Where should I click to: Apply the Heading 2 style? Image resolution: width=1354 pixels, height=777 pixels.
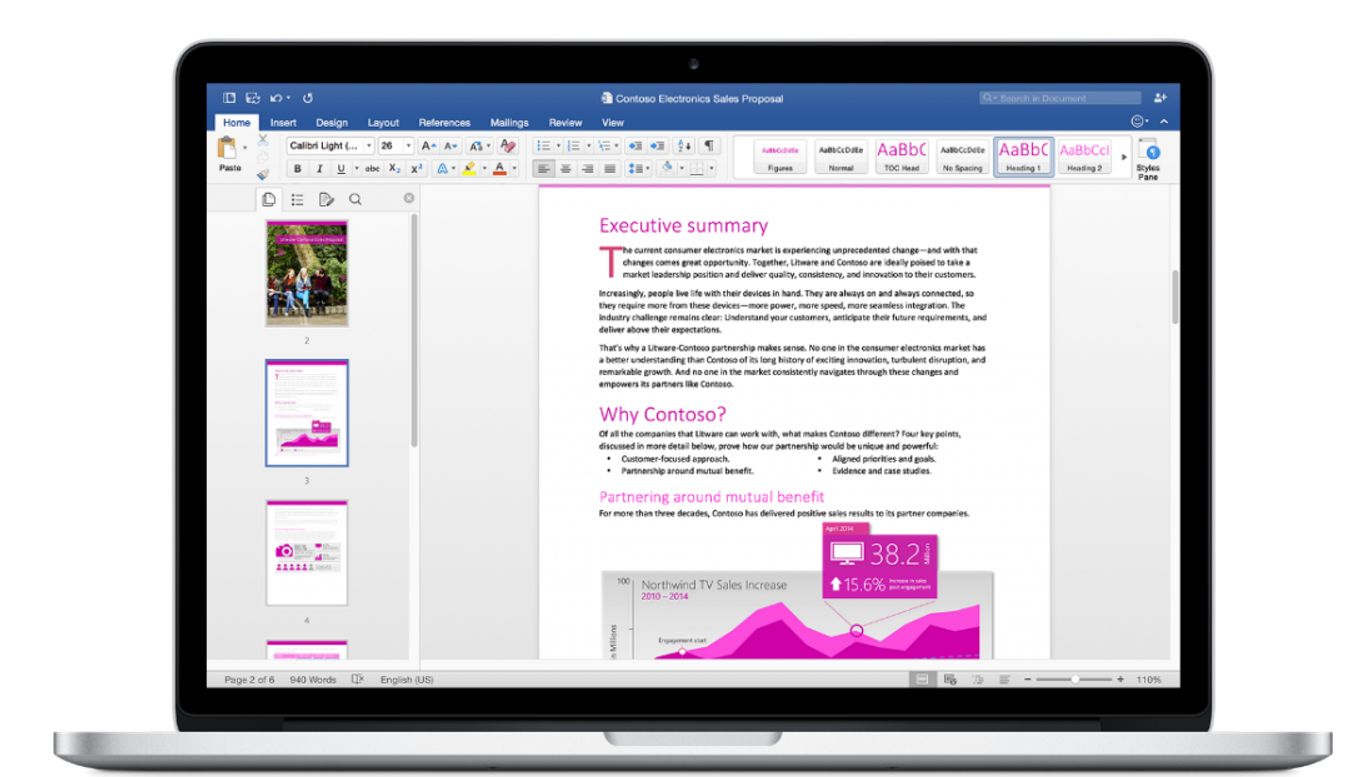[1084, 157]
